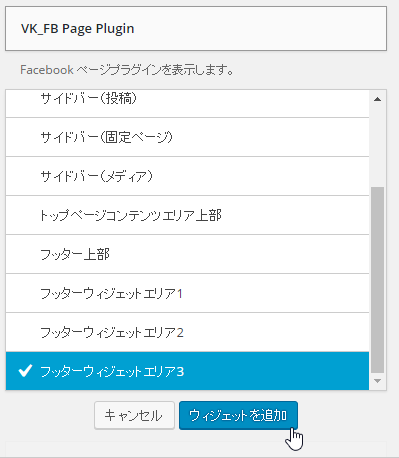
Task: Click blank area beside サイドバー(メディア) row
Action: (x=260, y=176)
